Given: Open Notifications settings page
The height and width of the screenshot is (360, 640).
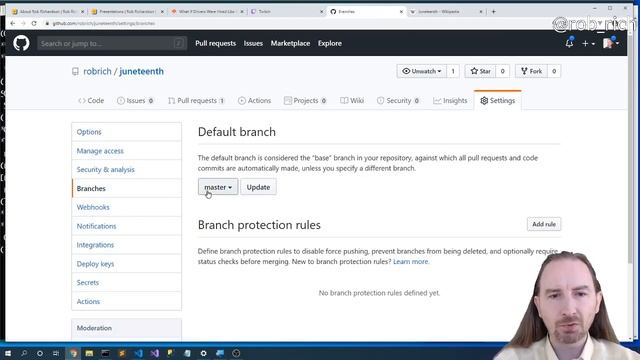Looking at the screenshot, I should pyautogui.click(x=127, y=226).
